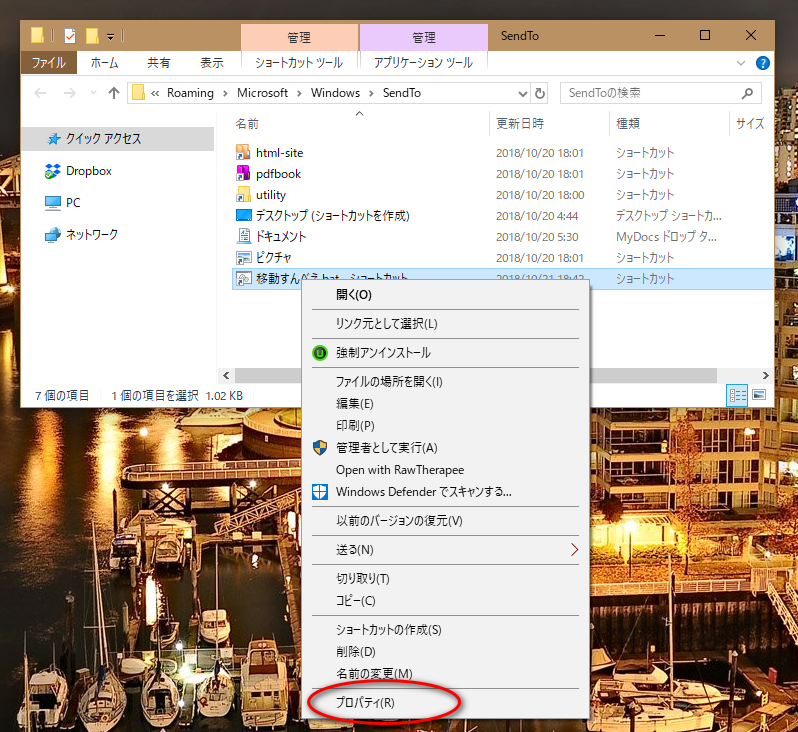Choose プロパティ(R) from the context menu
Image resolution: width=798 pixels, height=732 pixels.
pos(365,702)
